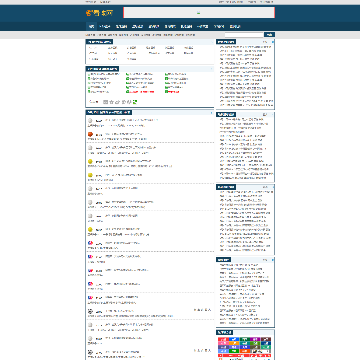Click the first yellow smiley avatar in the post list
Image resolution: width=360 pixels, height=360 pixels.
(x=90, y=162)
